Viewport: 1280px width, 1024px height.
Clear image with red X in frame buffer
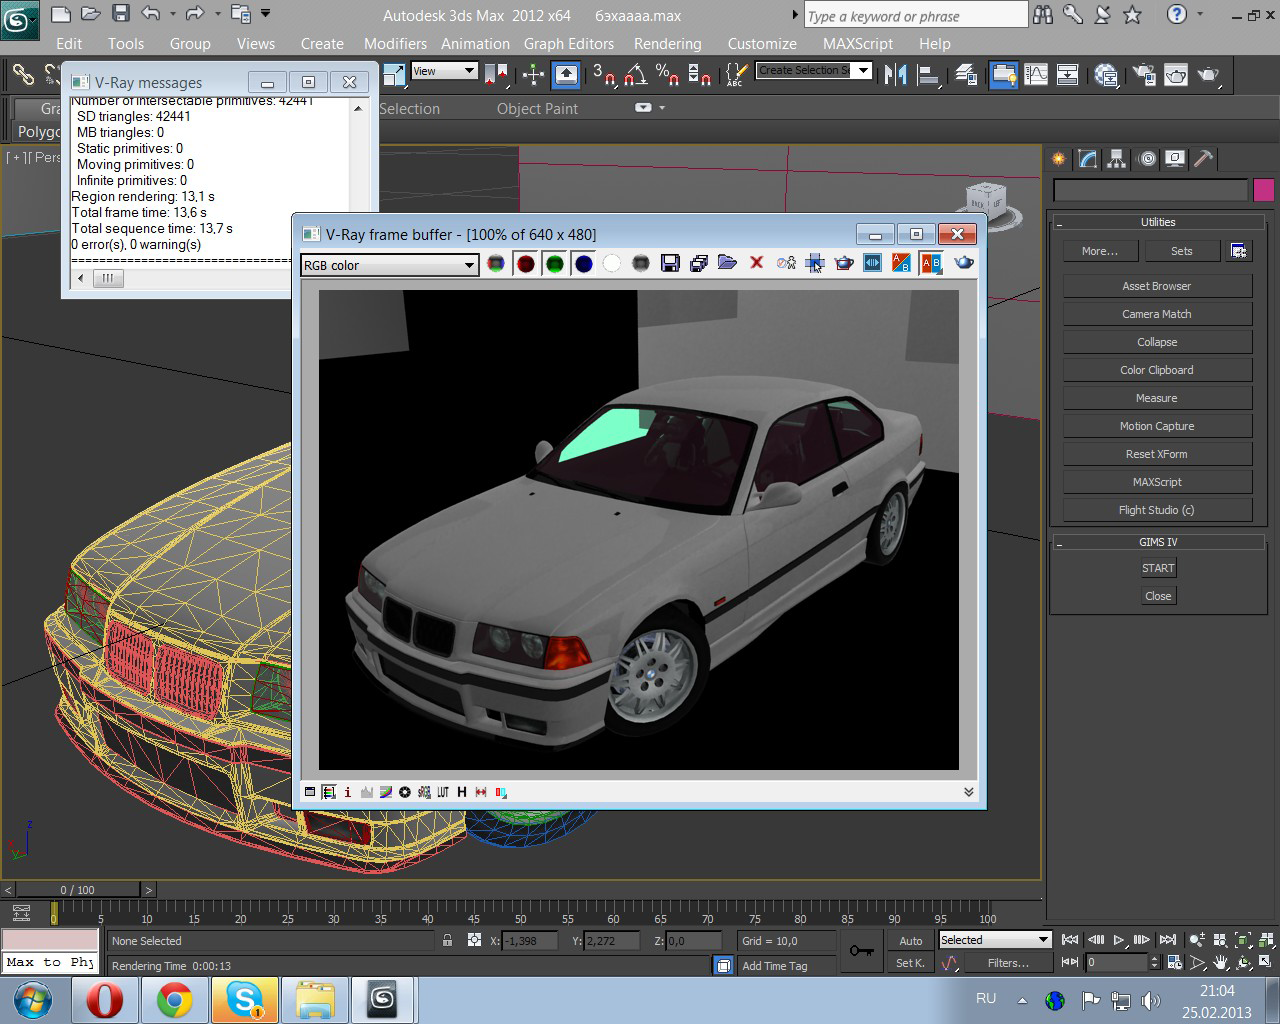757,263
